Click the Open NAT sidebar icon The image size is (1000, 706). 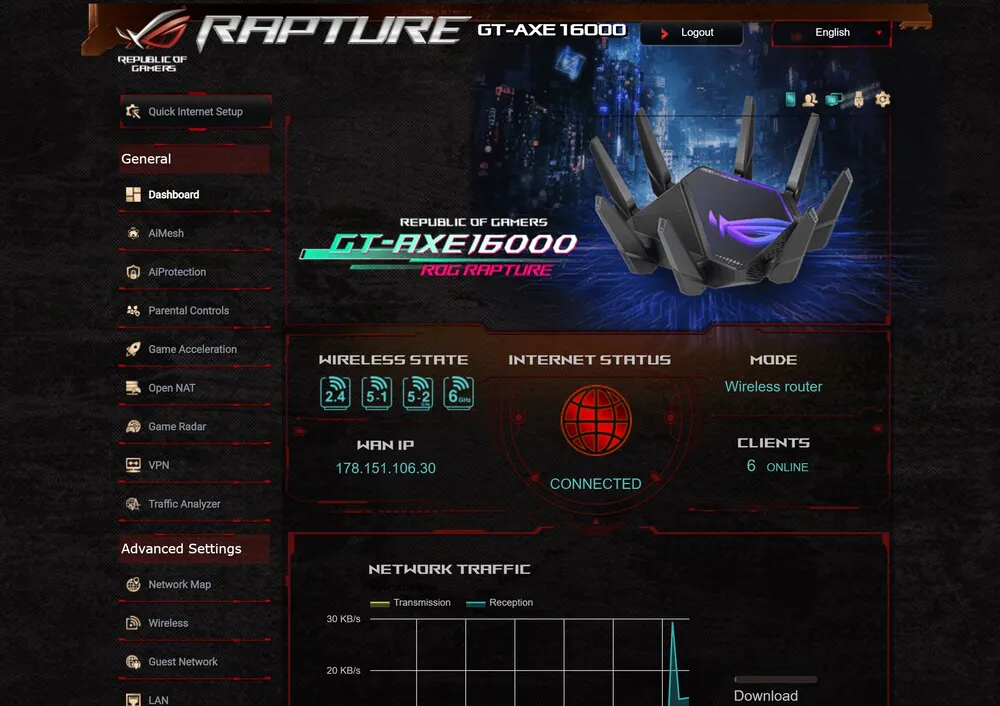click(x=133, y=388)
